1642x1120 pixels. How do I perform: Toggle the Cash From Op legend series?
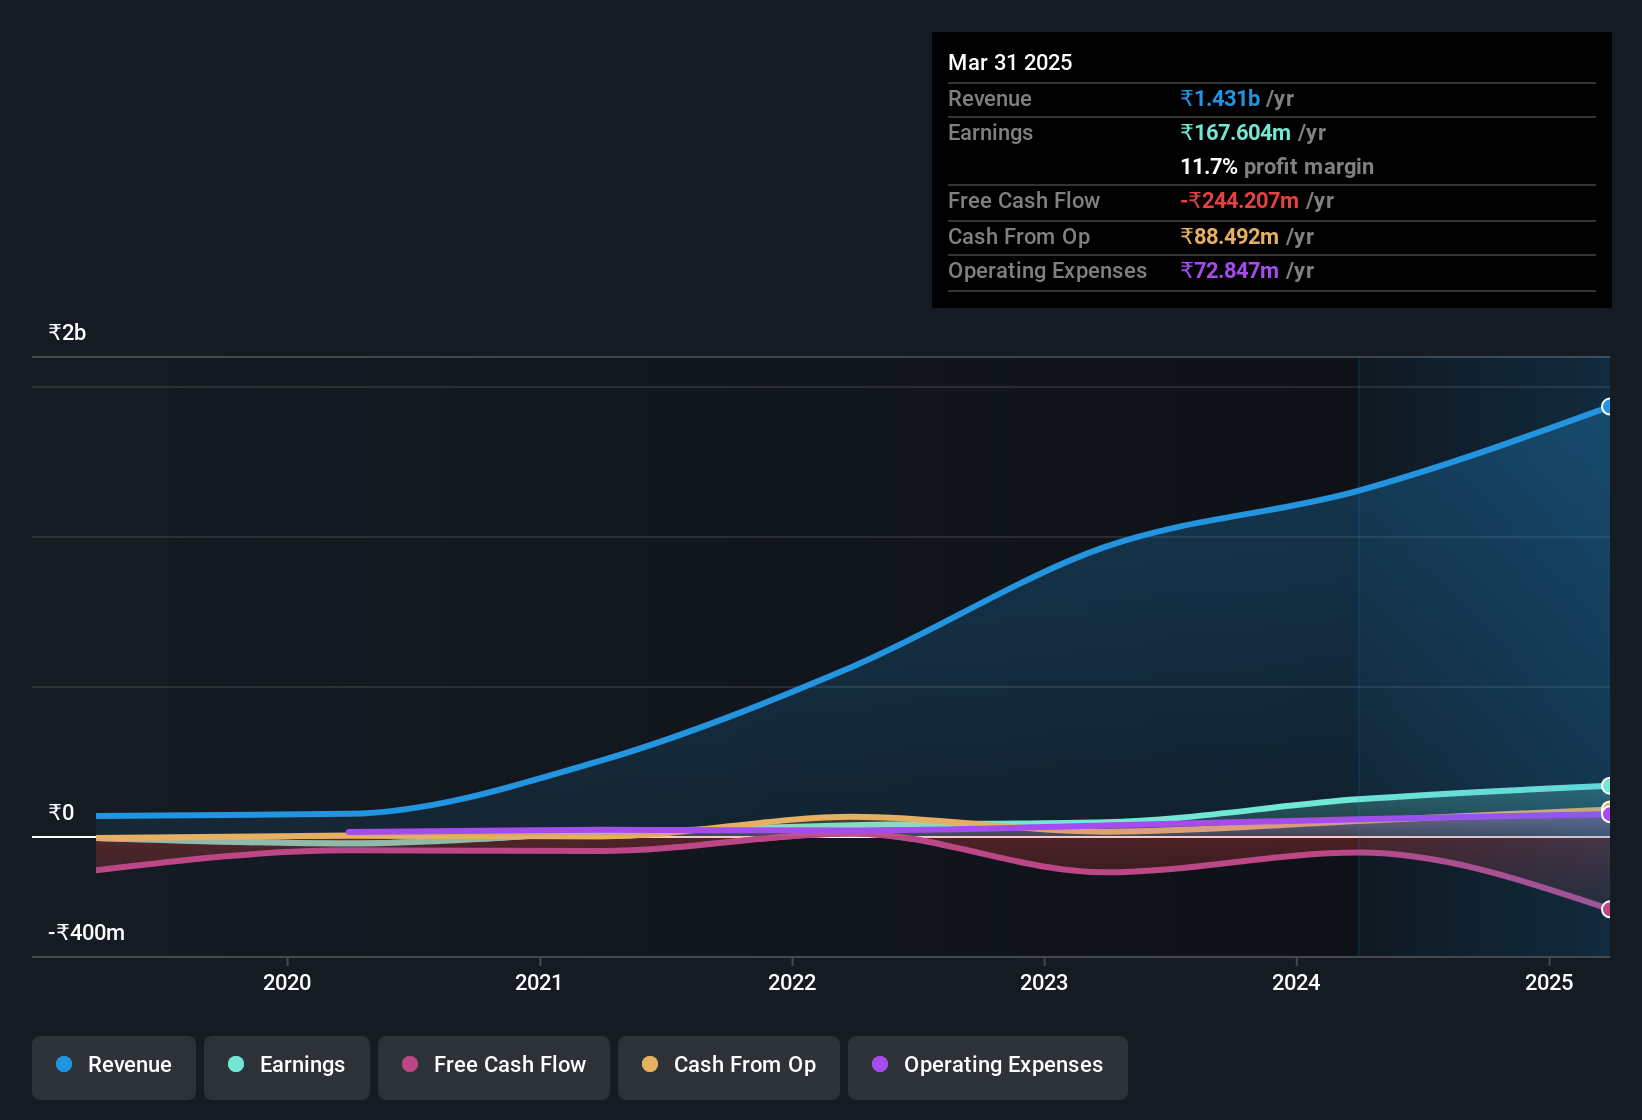point(729,1065)
